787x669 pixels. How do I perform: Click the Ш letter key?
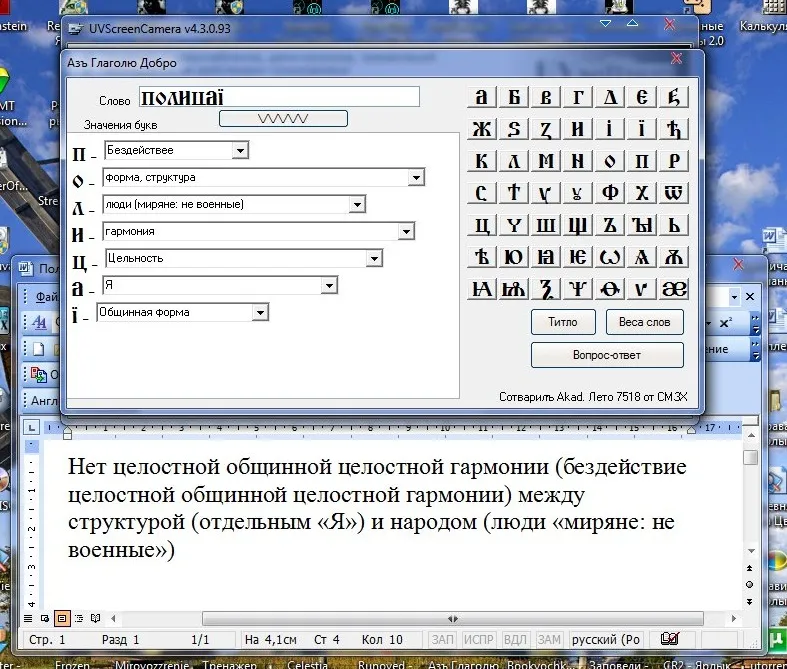(546, 225)
